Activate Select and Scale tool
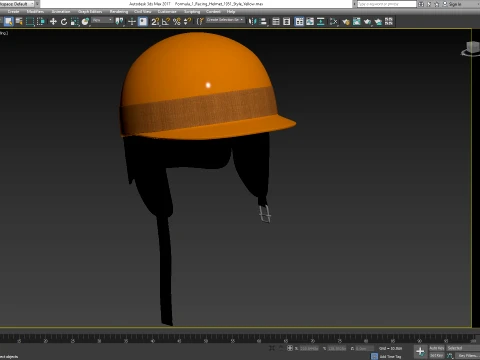Image resolution: width=480 pixels, height=360 pixels. (x=75, y=22)
